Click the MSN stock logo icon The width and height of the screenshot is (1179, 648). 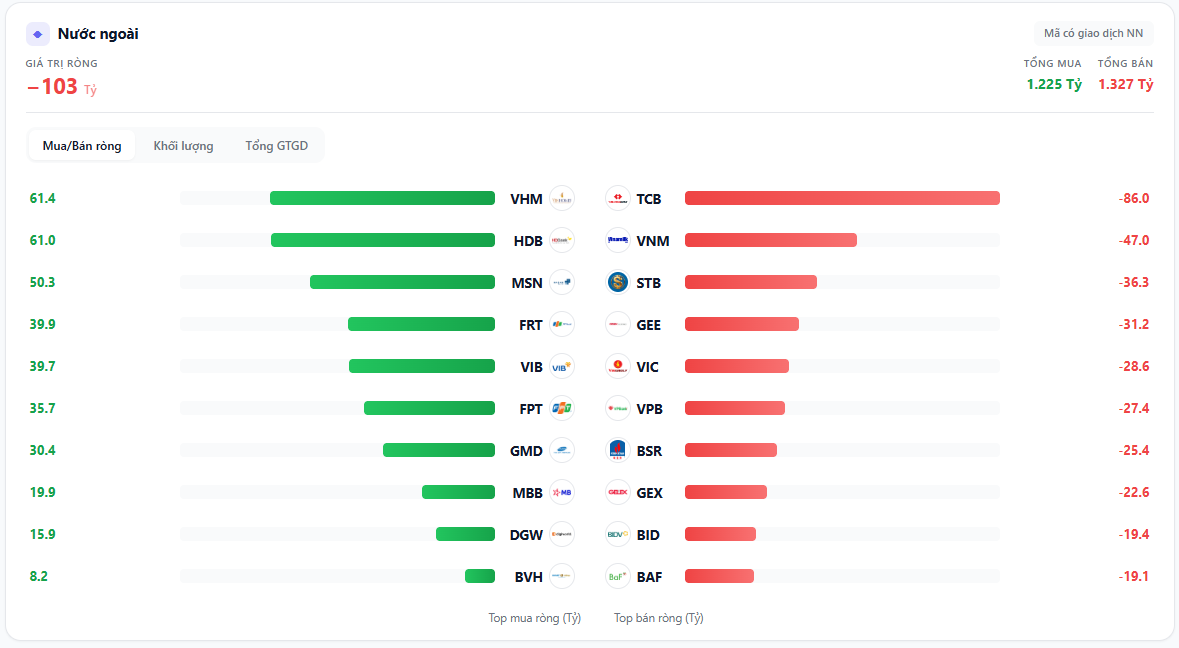[562, 283]
